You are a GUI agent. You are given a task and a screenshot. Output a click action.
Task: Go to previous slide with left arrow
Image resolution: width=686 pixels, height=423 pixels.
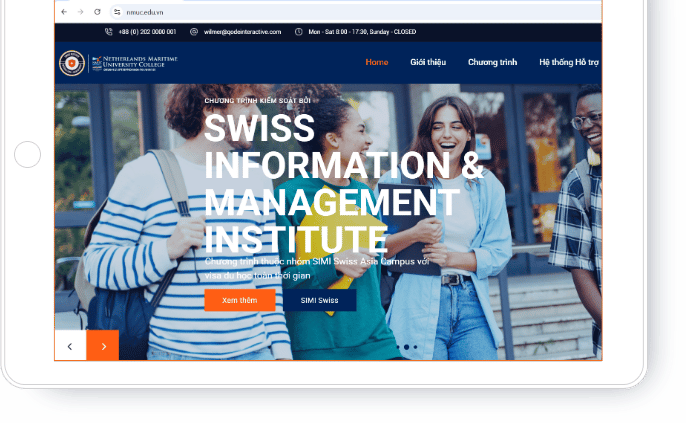[70, 346]
